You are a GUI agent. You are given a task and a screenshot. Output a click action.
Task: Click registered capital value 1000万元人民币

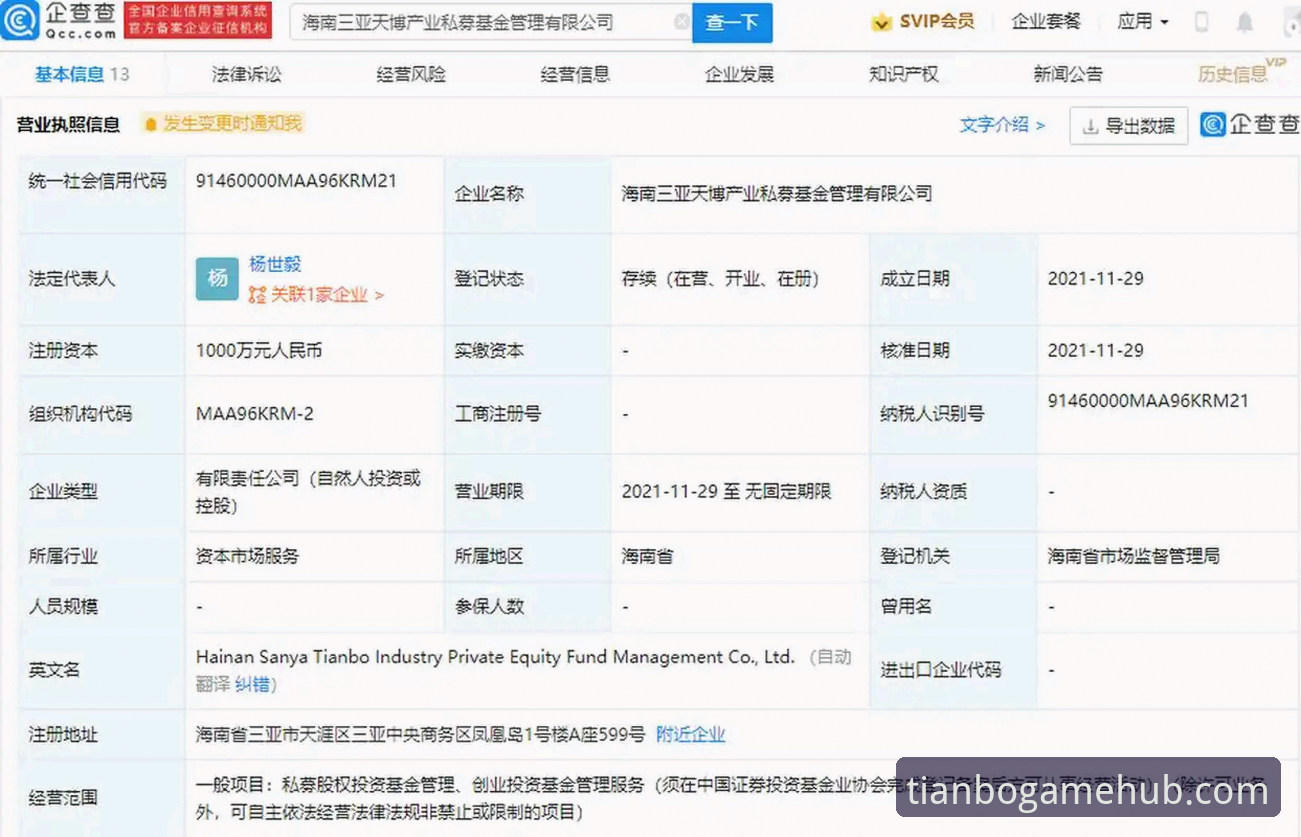259,351
